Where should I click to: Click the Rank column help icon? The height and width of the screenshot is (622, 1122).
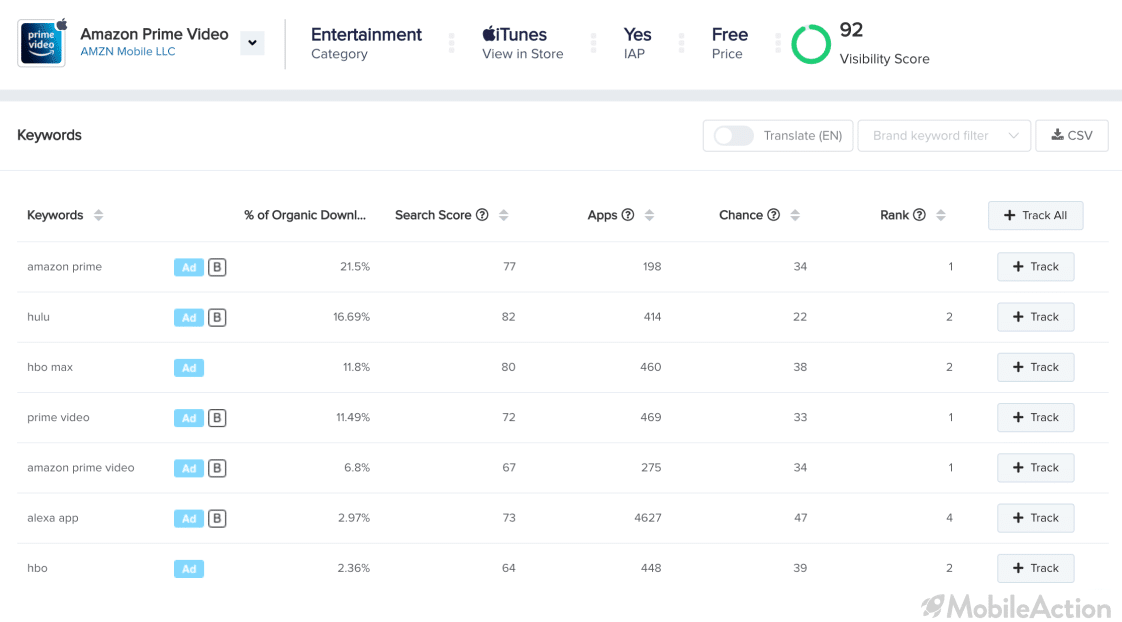point(919,215)
